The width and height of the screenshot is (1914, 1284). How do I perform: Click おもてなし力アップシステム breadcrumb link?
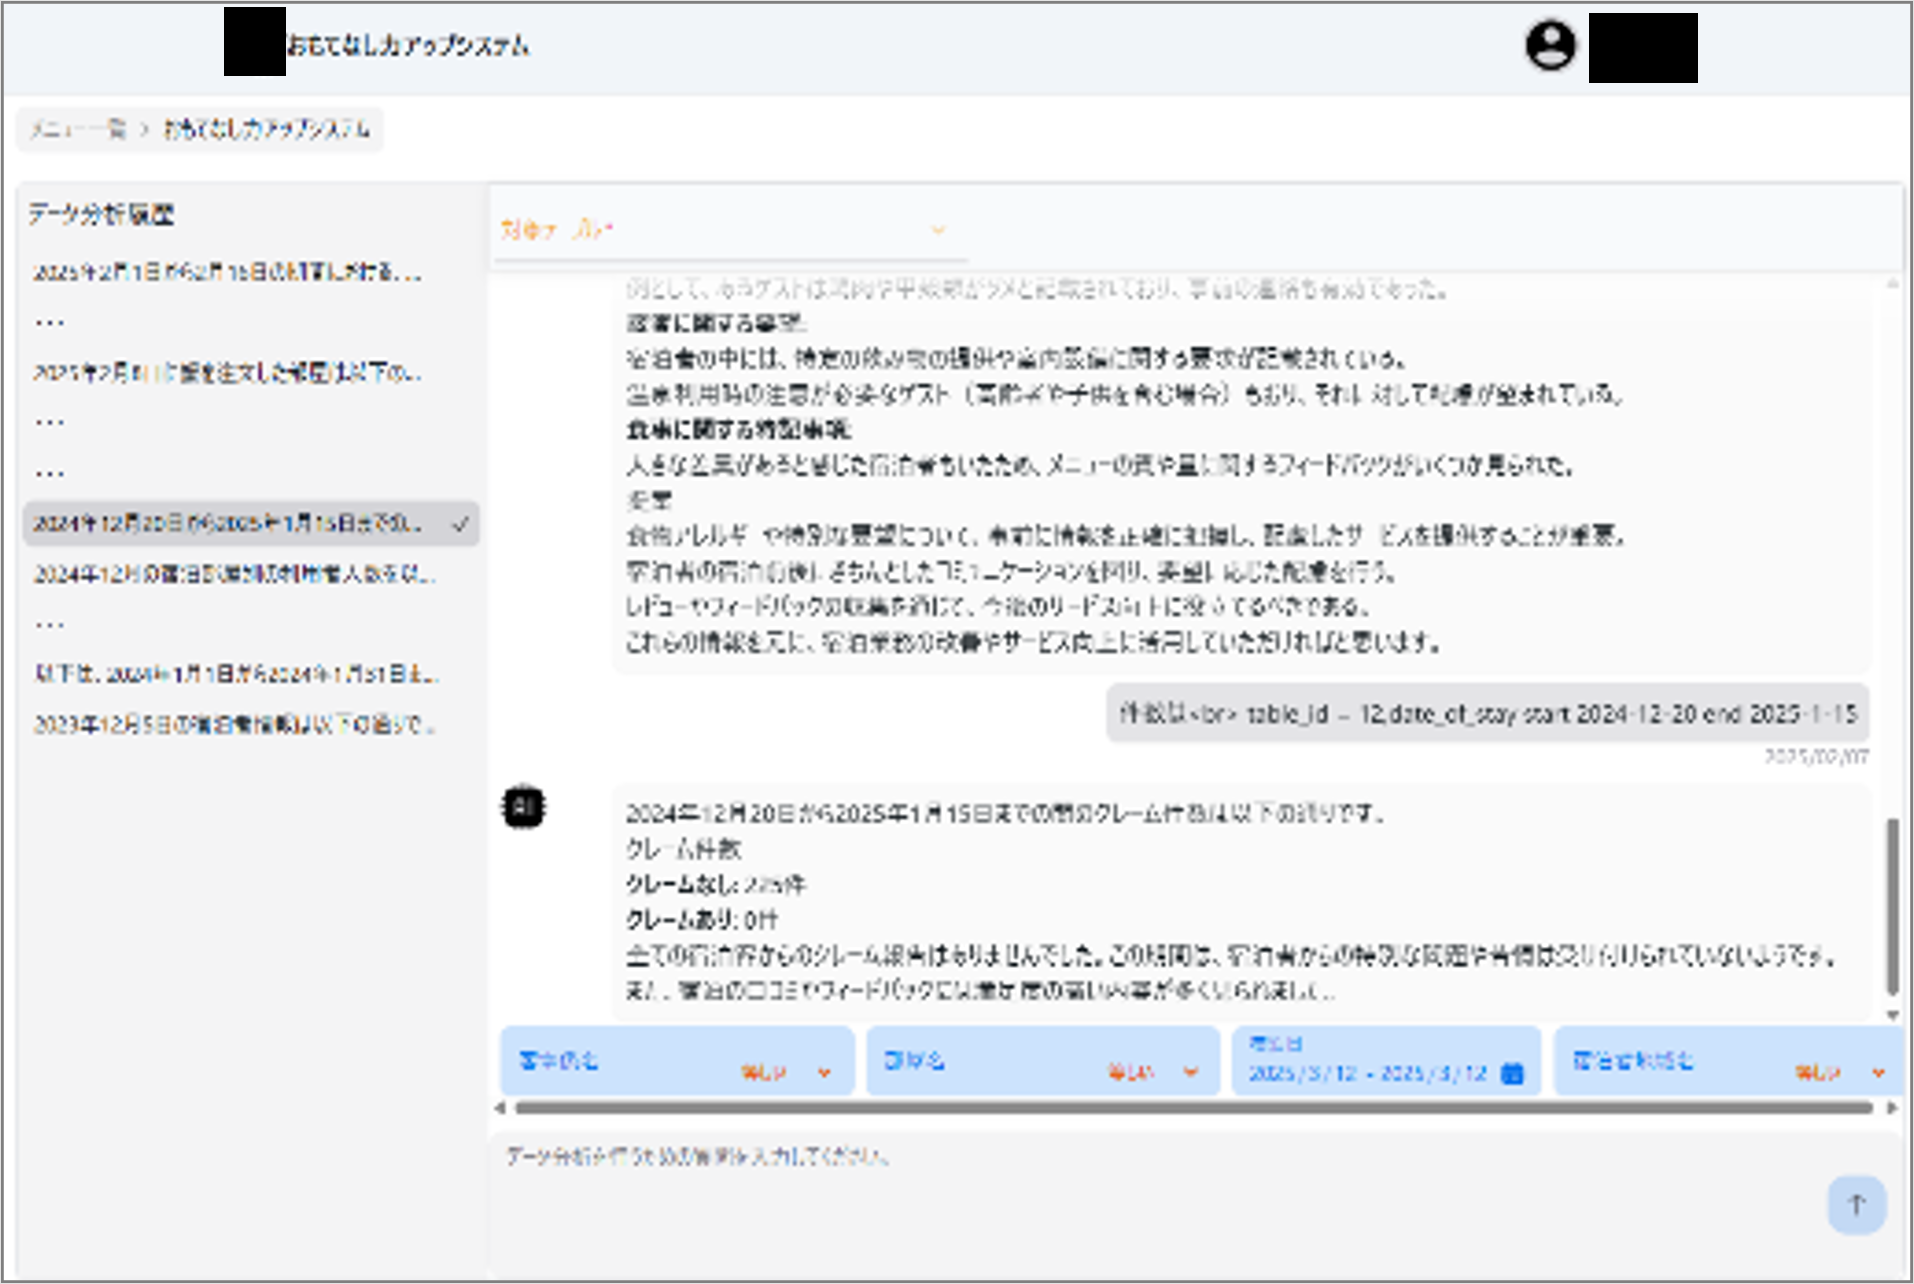tap(267, 129)
